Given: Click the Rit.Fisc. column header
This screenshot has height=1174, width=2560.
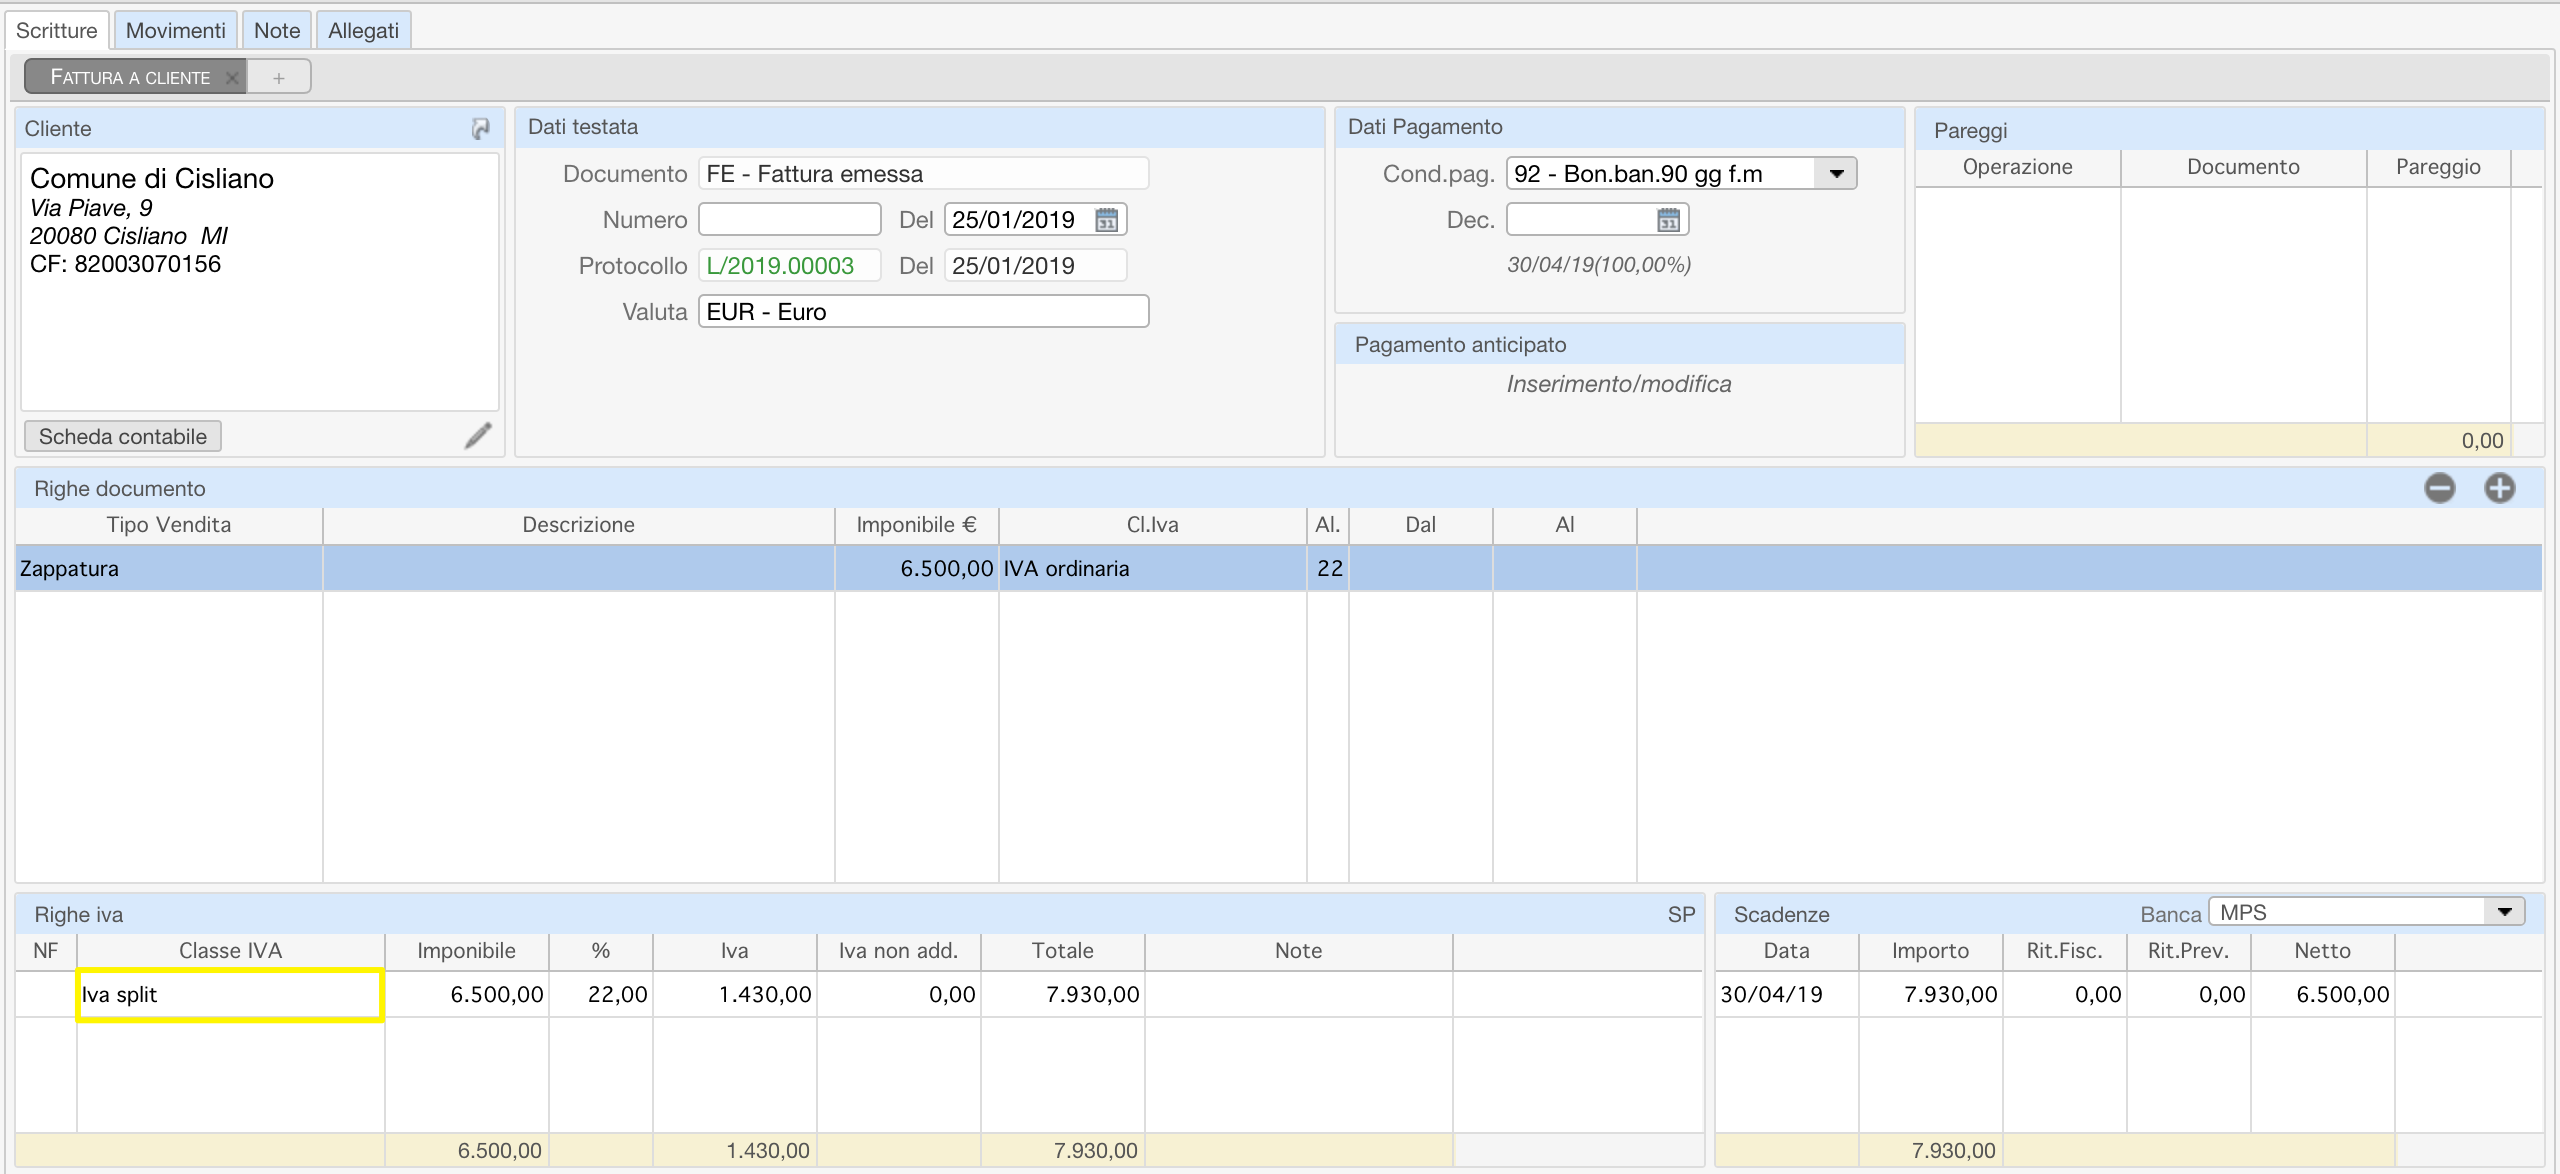Looking at the screenshot, I should point(2064,951).
